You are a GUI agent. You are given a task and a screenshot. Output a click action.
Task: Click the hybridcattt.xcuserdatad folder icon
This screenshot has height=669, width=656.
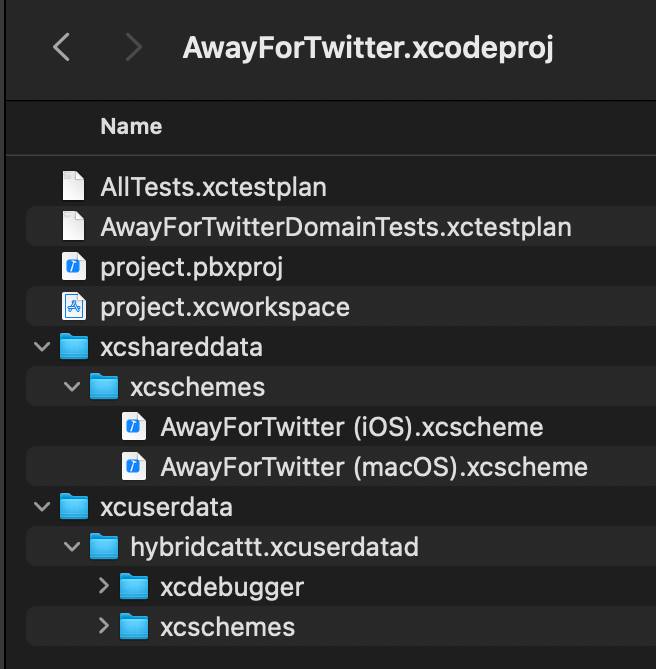coord(104,547)
